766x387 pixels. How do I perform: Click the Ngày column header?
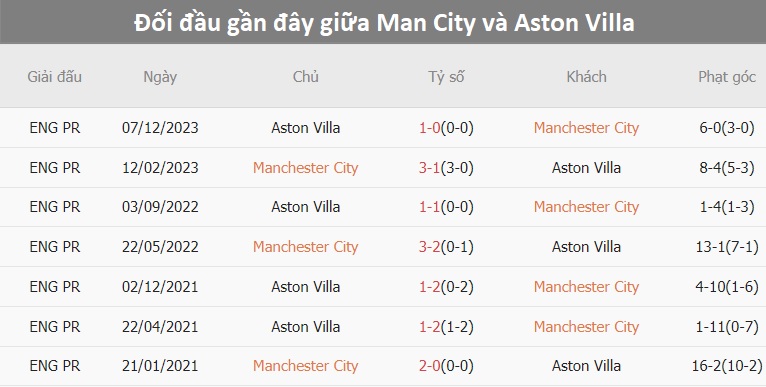pos(160,77)
